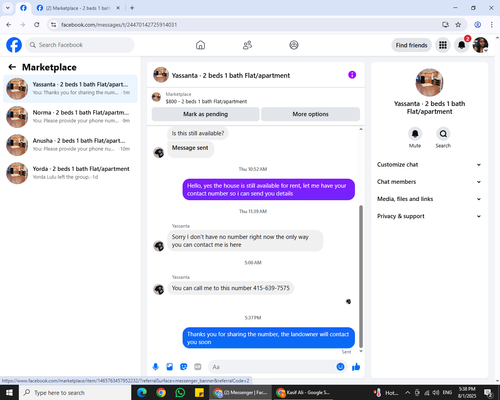
Task: Bookmark this page star icon
Action: [458, 25]
